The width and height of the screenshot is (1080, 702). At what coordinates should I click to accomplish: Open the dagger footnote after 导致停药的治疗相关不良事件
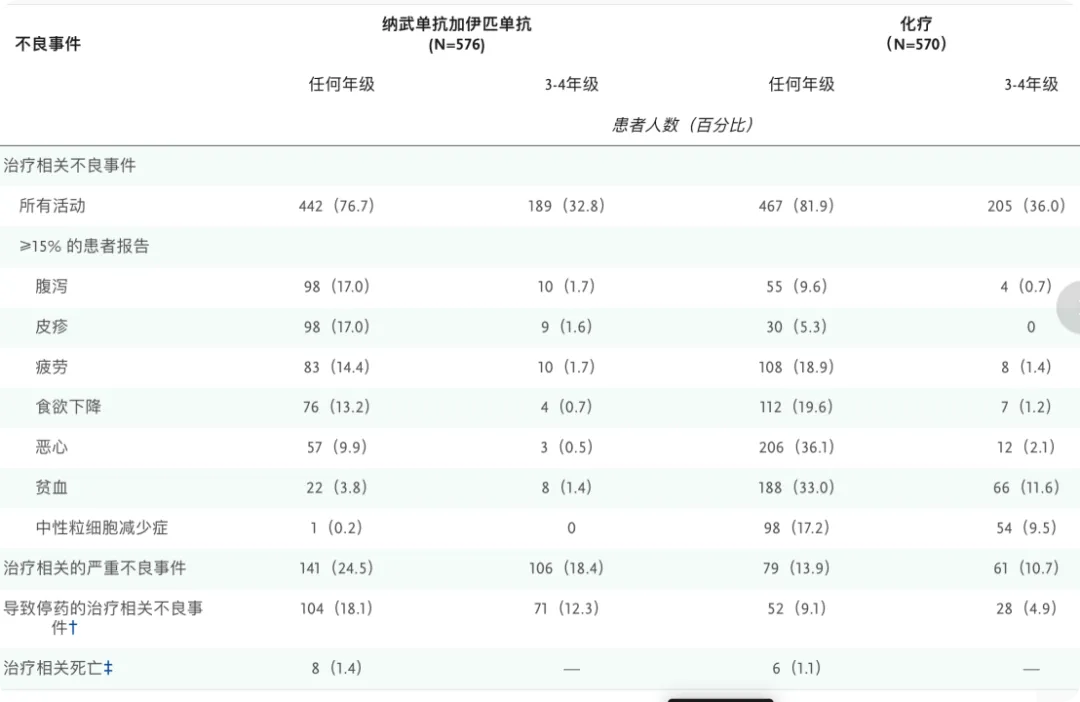(x=73, y=628)
